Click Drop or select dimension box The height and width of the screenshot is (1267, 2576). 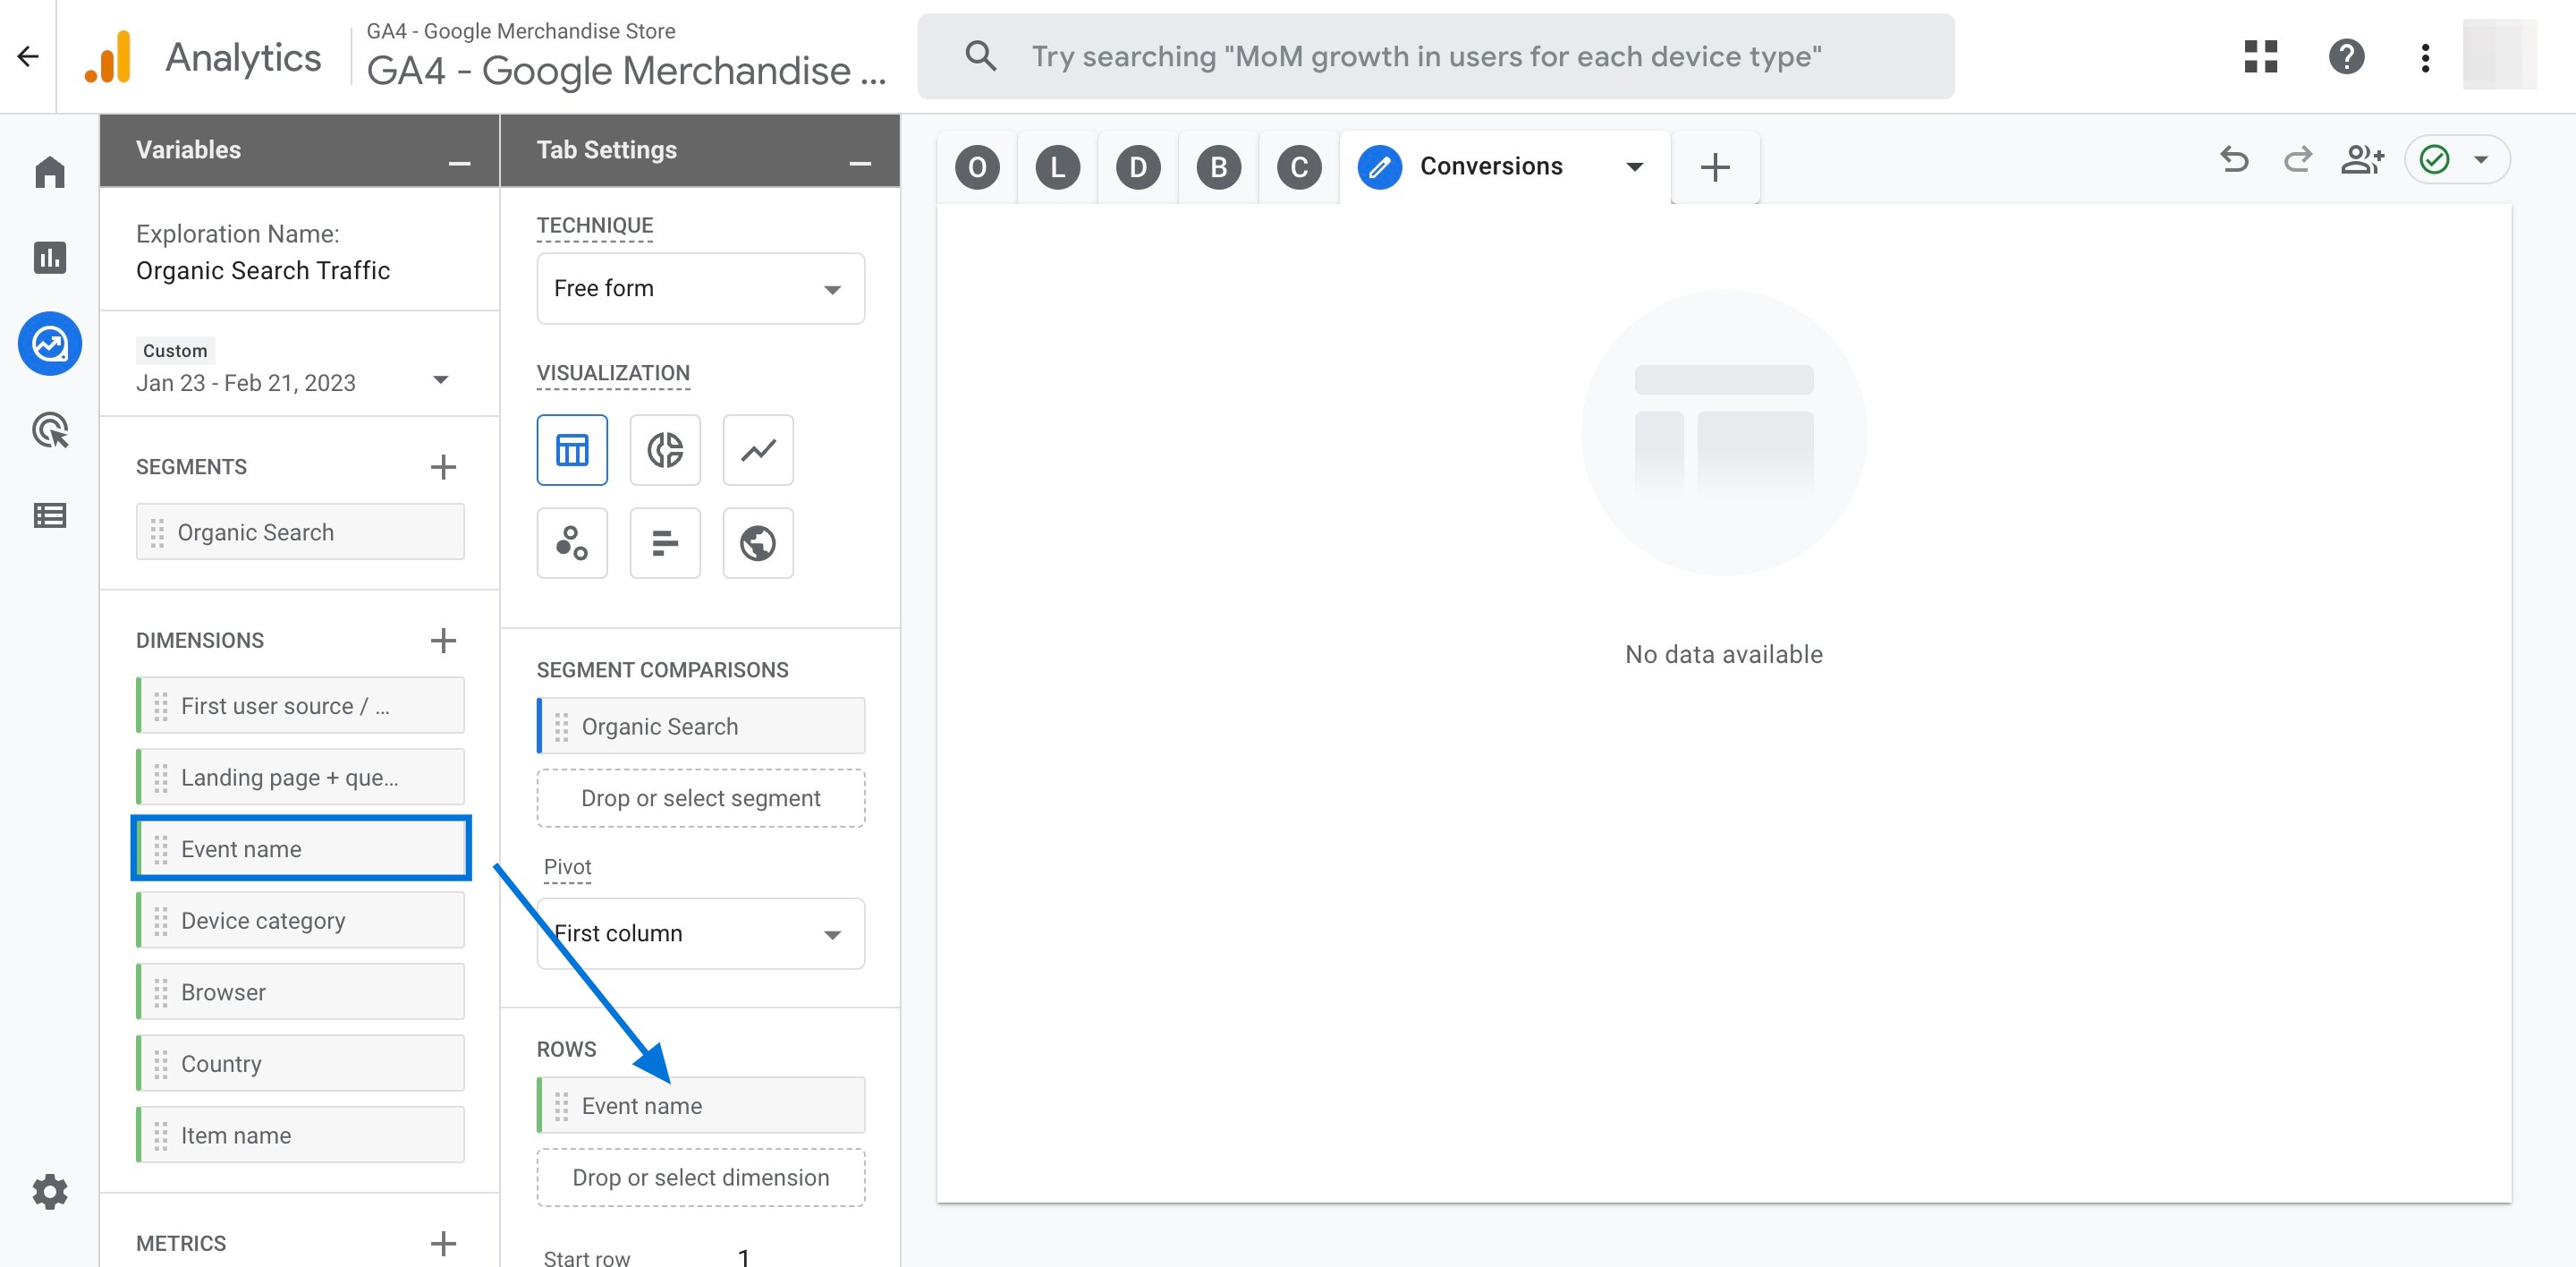[701, 1177]
